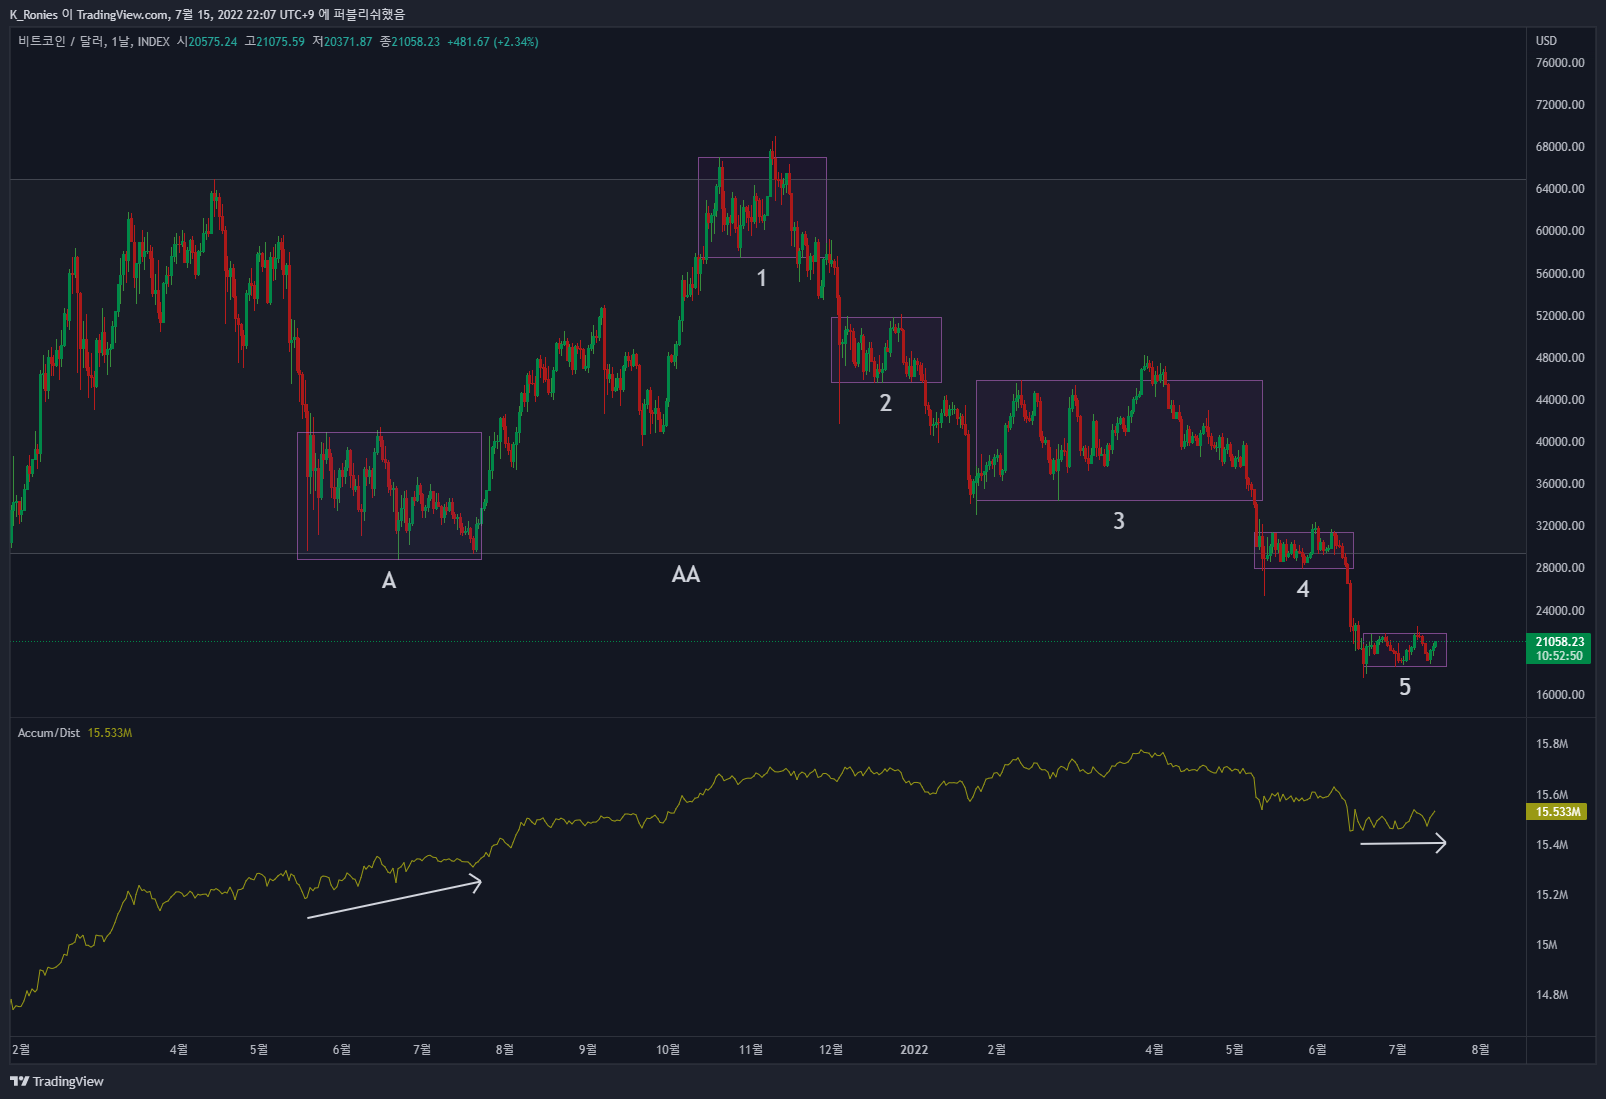Select the 'AA' text annotation on the chart
Screen dimensions: 1606x1099
(x=686, y=574)
